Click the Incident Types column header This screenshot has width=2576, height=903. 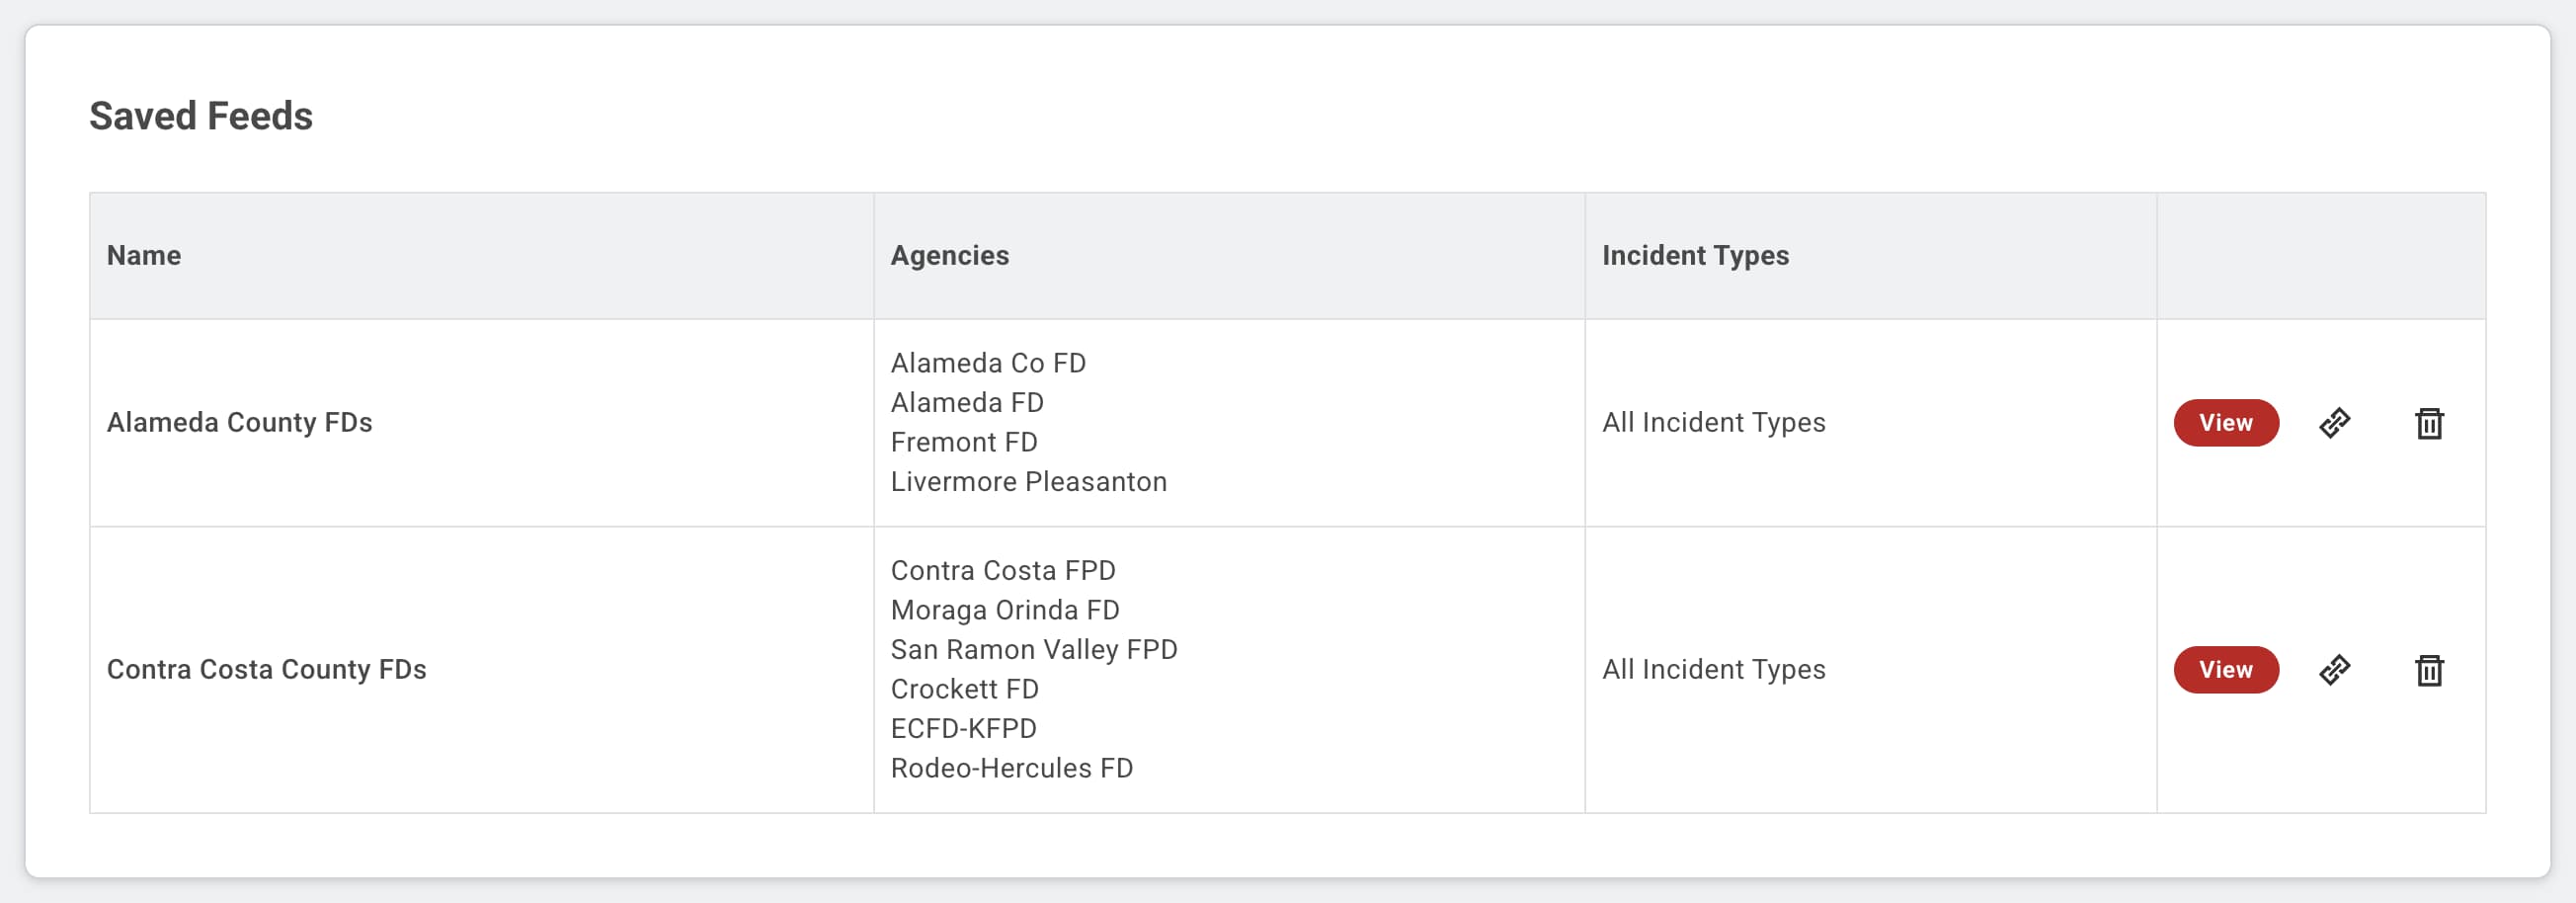(x=1695, y=256)
